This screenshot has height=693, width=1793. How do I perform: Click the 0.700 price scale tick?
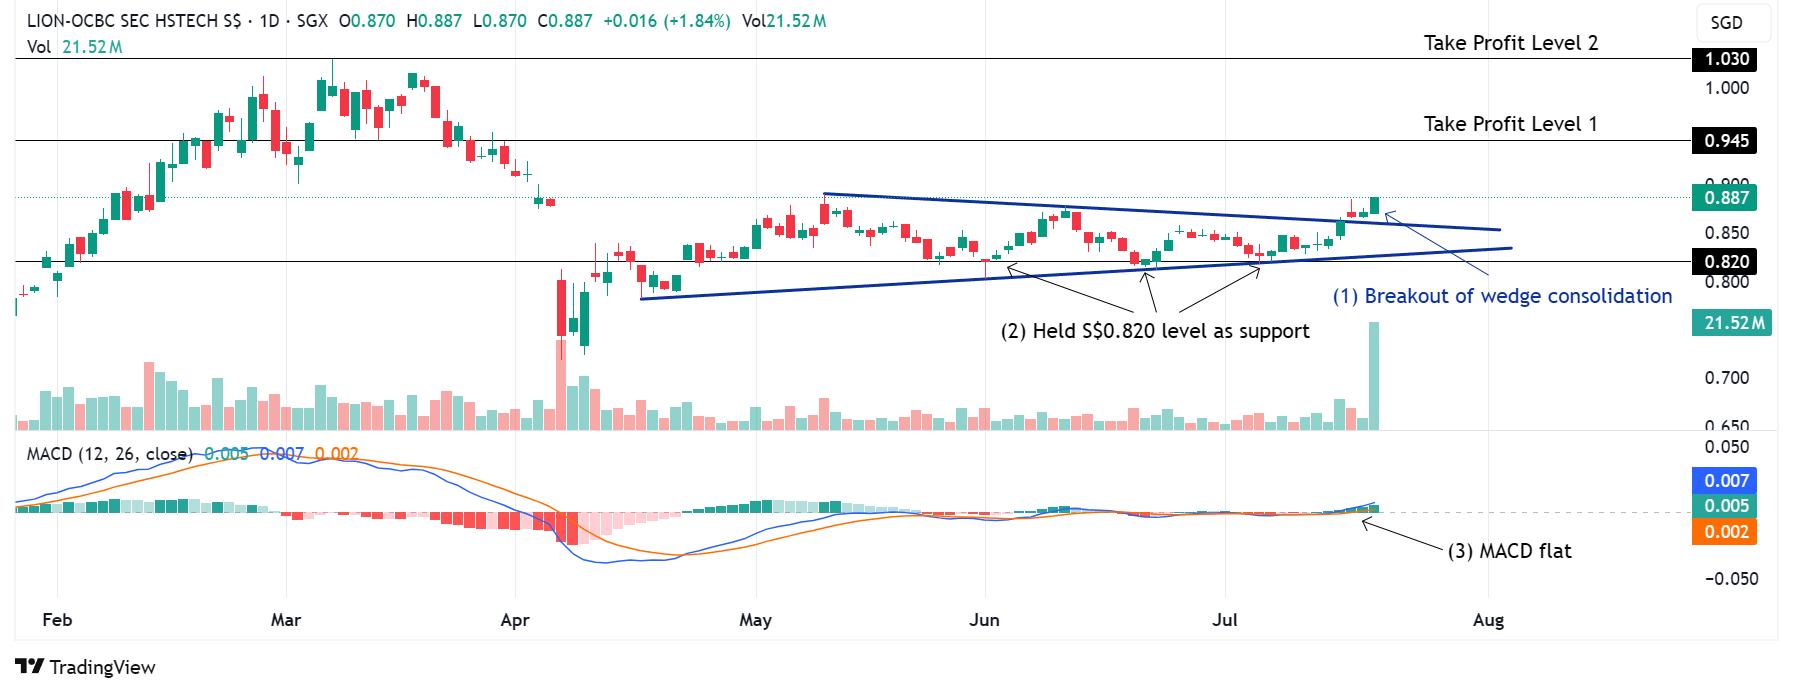[x=1727, y=378]
